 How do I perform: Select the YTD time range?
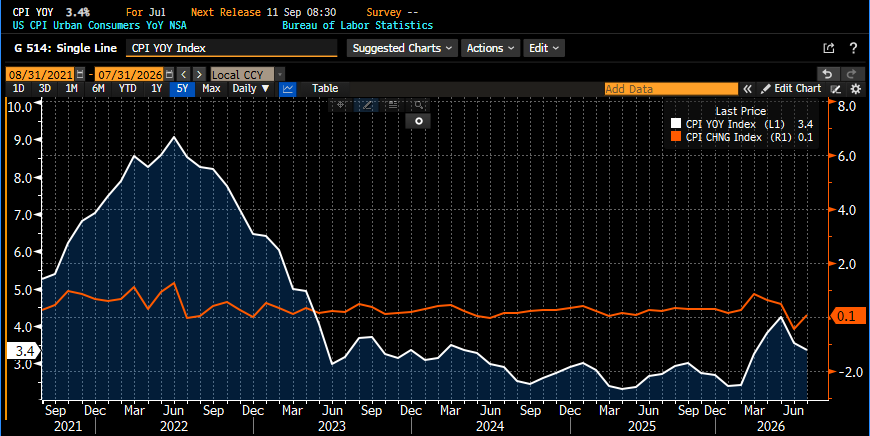coord(128,89)
